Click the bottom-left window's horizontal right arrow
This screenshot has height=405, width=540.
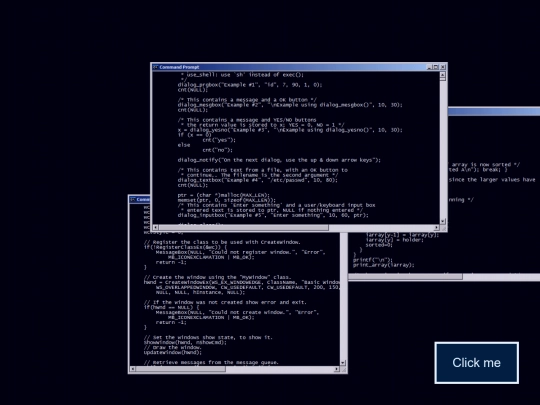[336, 369]
